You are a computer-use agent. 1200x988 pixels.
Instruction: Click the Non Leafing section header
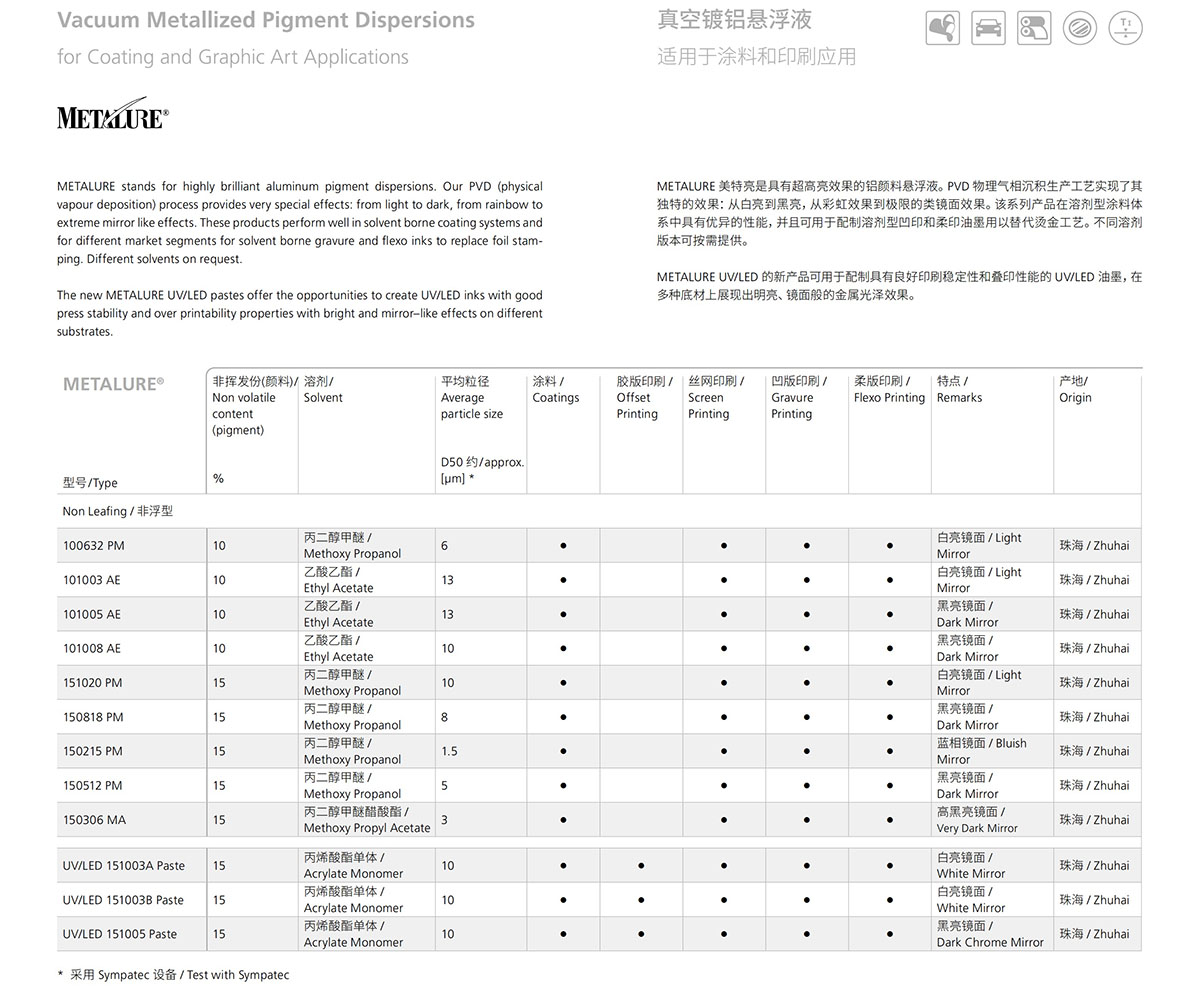[x=117, y=511]
